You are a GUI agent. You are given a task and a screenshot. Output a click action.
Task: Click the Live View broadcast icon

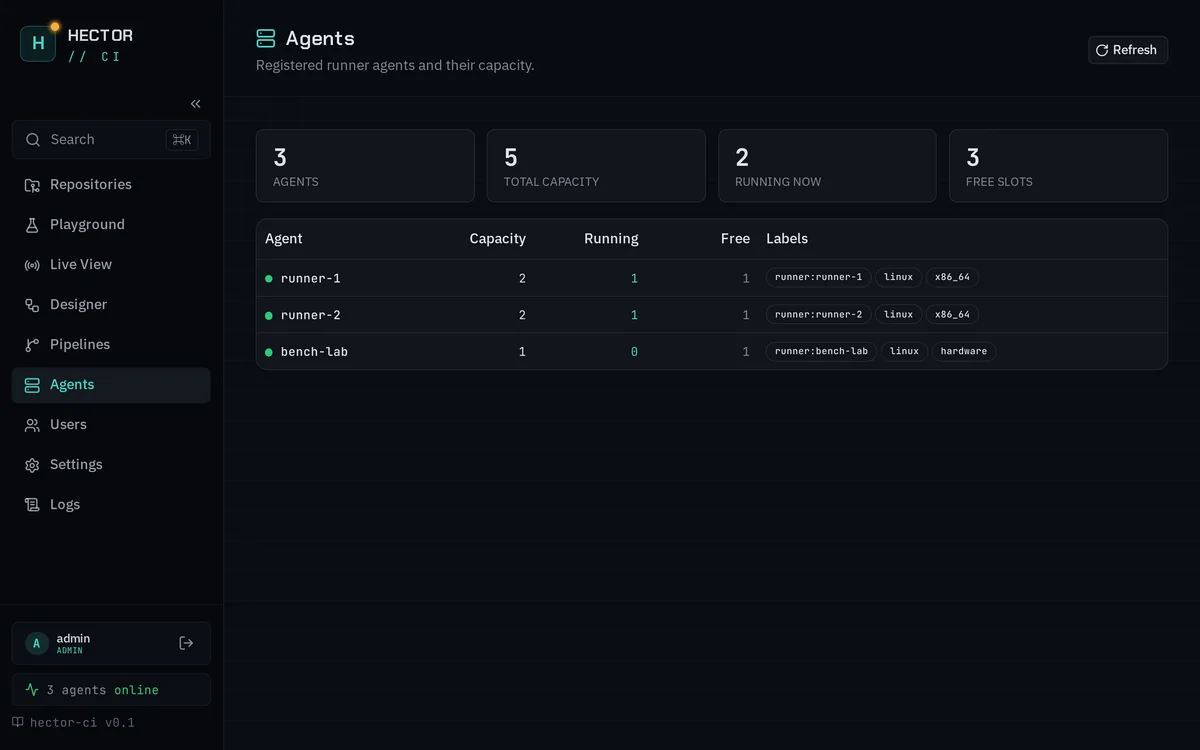tap(32, 265)
